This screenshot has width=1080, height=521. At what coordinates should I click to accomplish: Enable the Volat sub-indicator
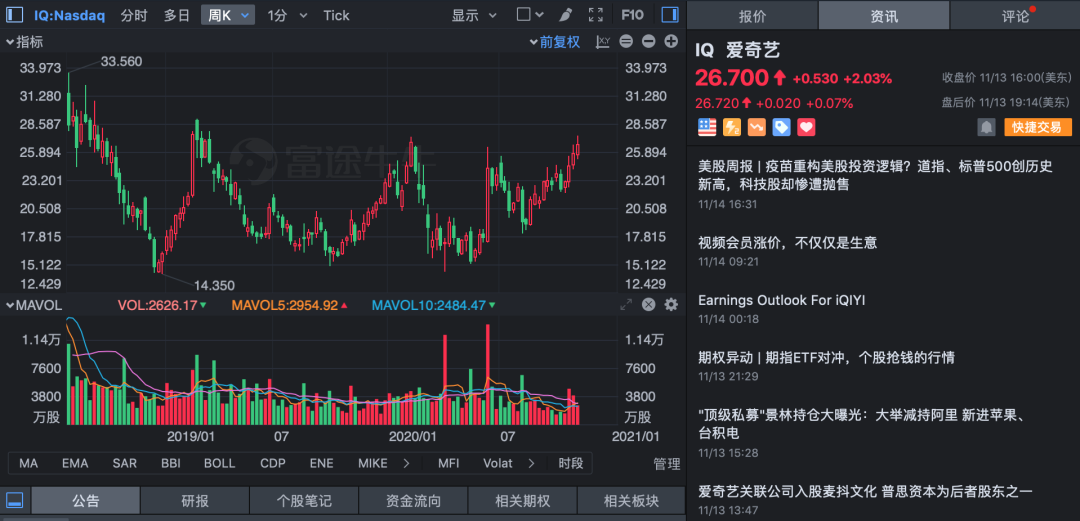[498, 463]
